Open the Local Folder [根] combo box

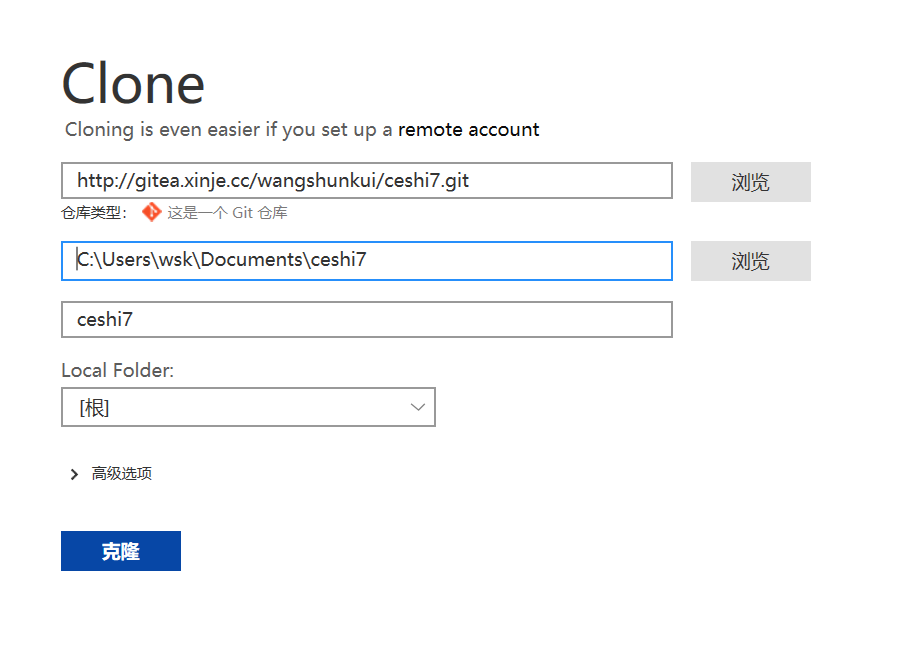pos(248,407)
